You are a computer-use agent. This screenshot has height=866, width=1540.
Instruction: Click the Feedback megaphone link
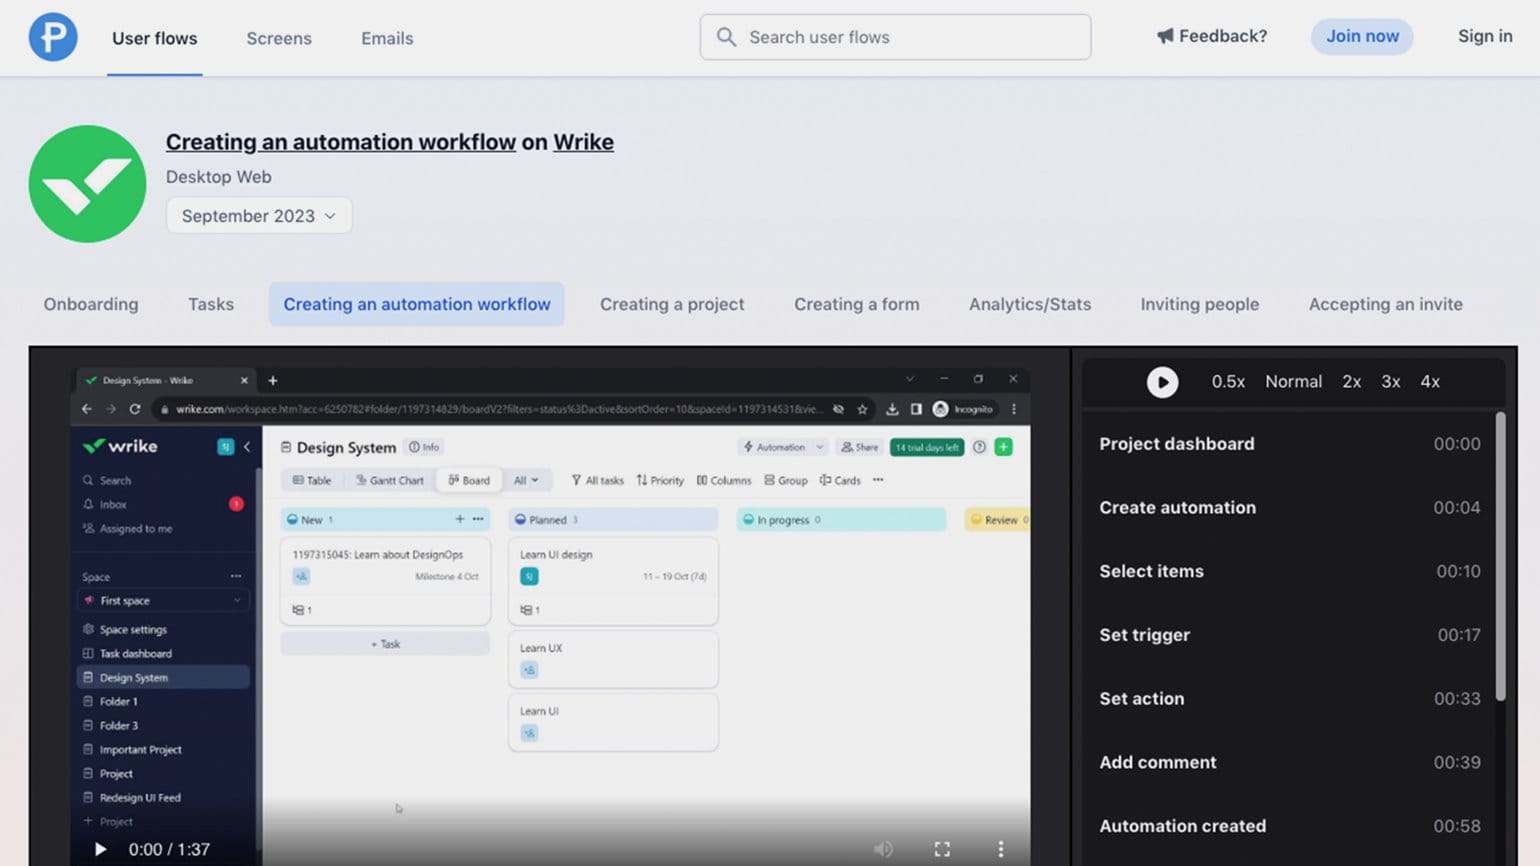coord(1212,36)
